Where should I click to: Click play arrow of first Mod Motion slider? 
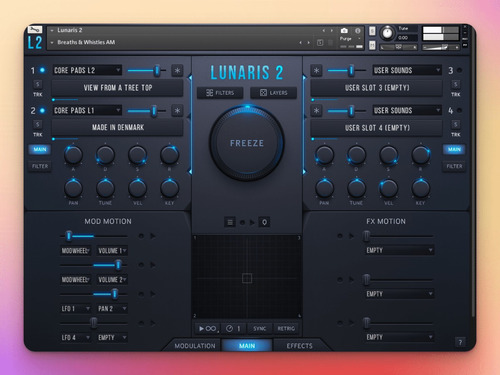(x=153, y=236)
